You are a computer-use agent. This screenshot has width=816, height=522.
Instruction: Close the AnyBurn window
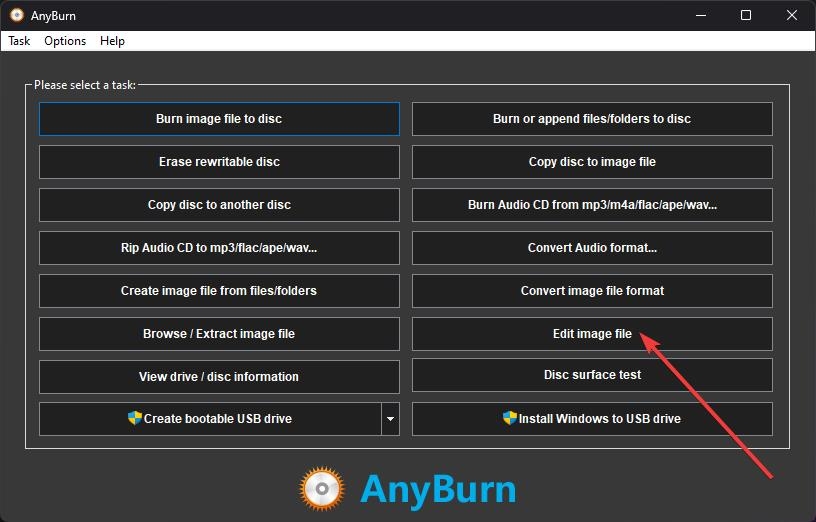pos(792,15)
